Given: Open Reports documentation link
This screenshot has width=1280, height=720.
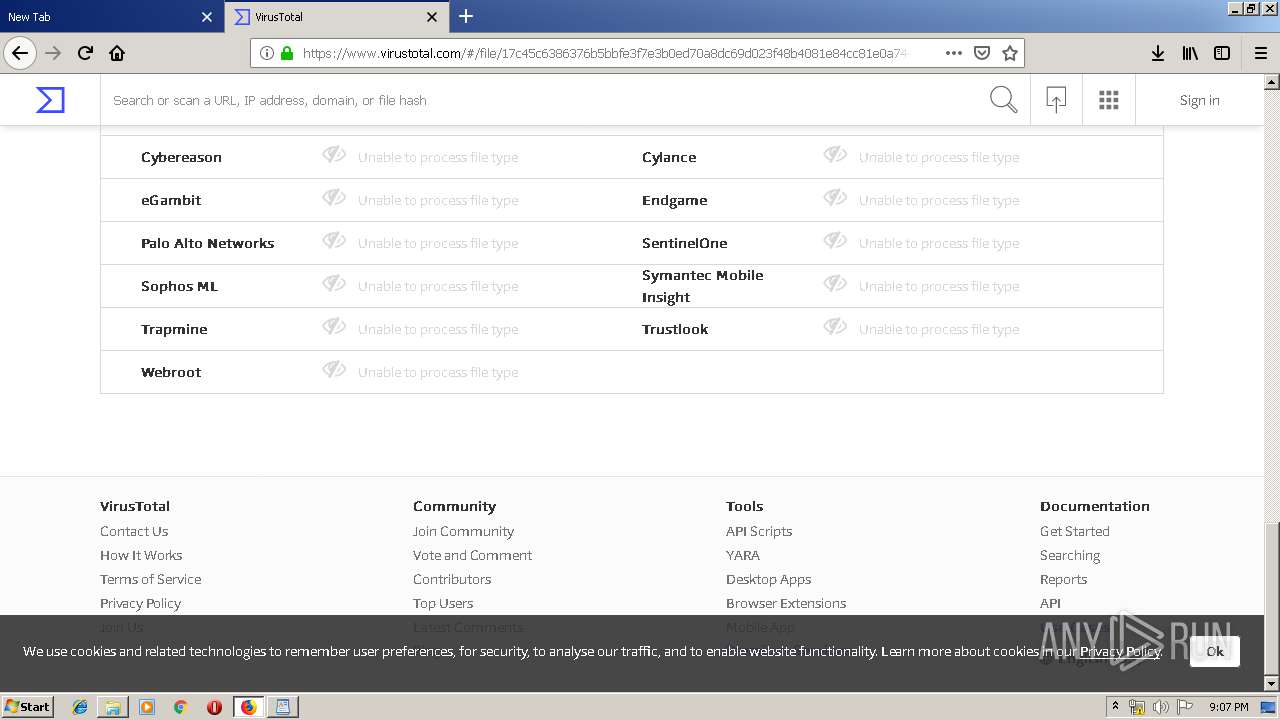Looking at the screenshot, I should (x=1063, y=579).
